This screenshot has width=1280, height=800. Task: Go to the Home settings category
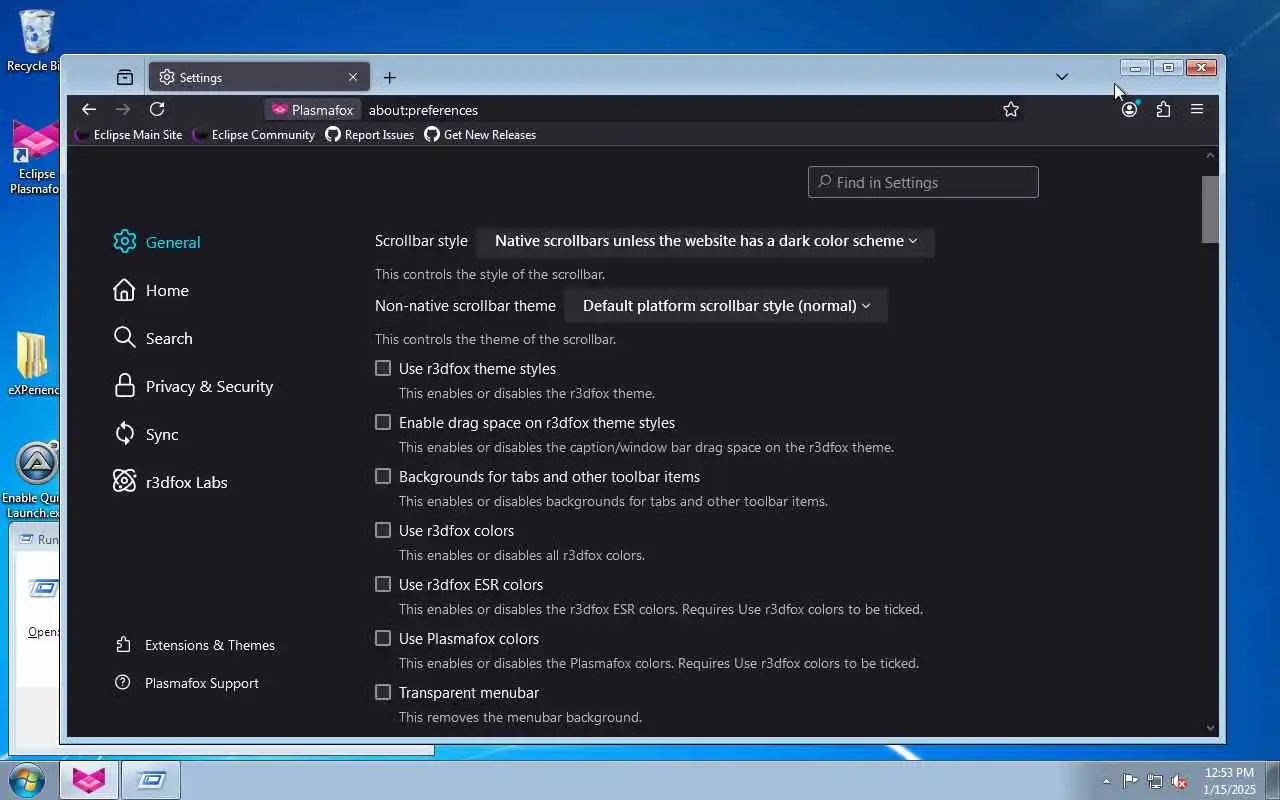click(x=151, y=290)
